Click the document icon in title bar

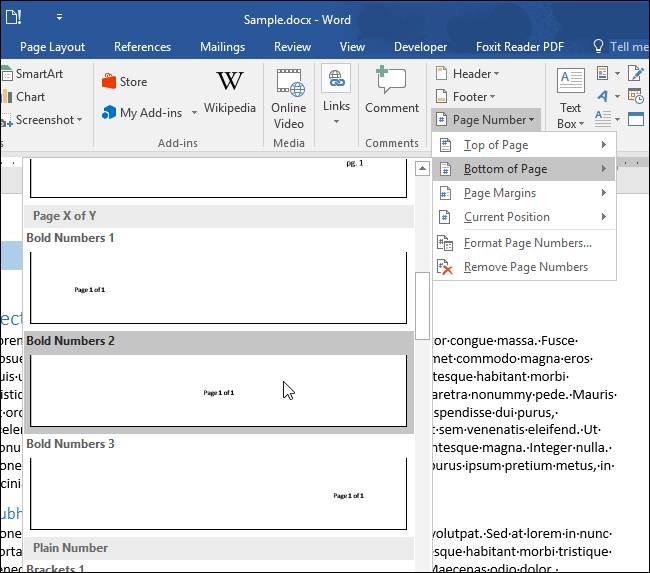pyautogui.click(x=13, y=17)
